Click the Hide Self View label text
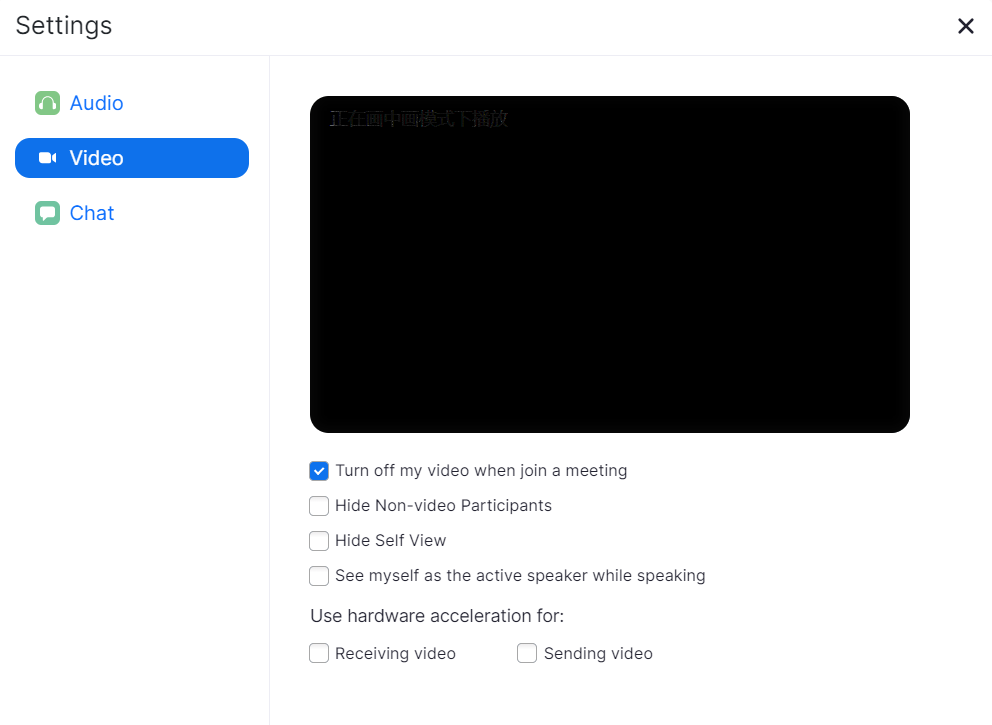The height and width of the screenshot is (725, 992). click(x=391, y=541)
